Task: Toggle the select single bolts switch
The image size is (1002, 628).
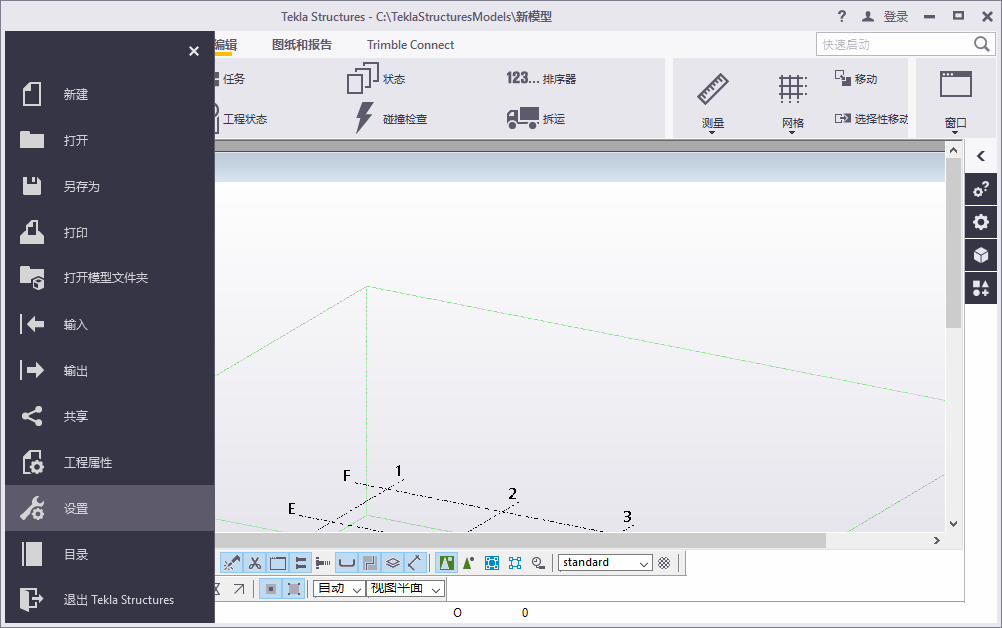Action: click(x=323, y=563)
